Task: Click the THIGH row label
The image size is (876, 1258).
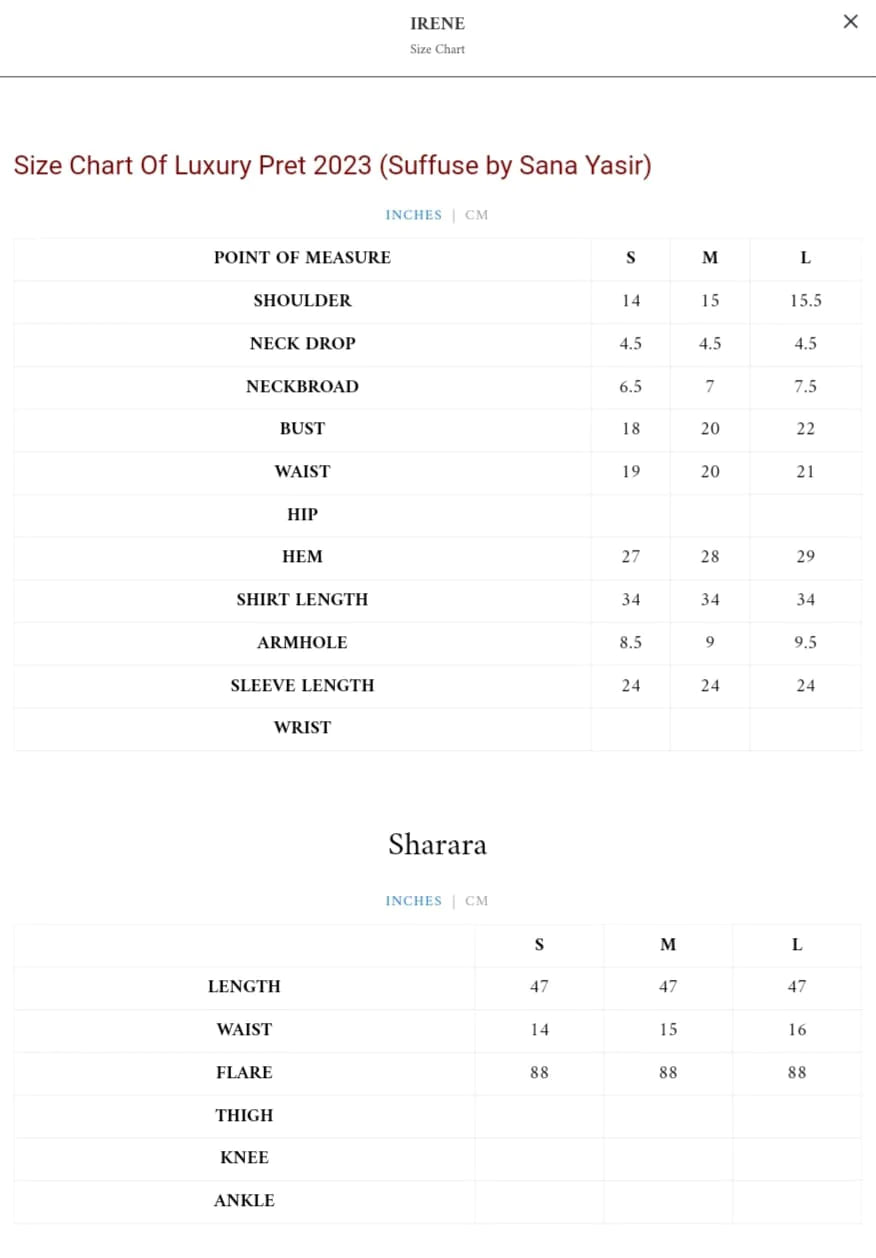Action: (244, 1116)
